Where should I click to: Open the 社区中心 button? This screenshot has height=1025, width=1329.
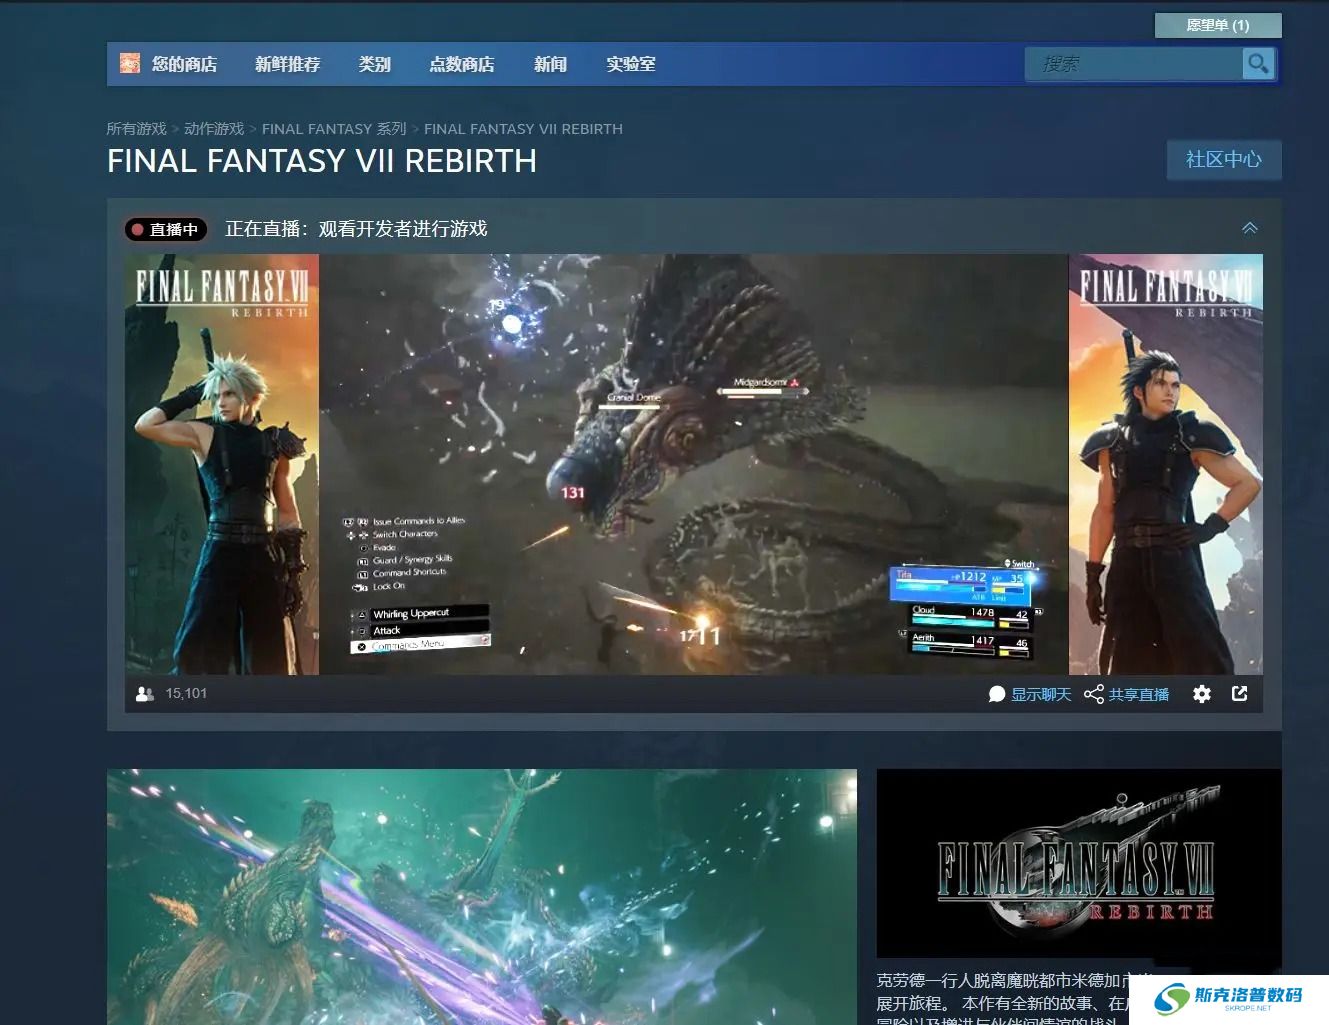click(x=1223, y=160)
